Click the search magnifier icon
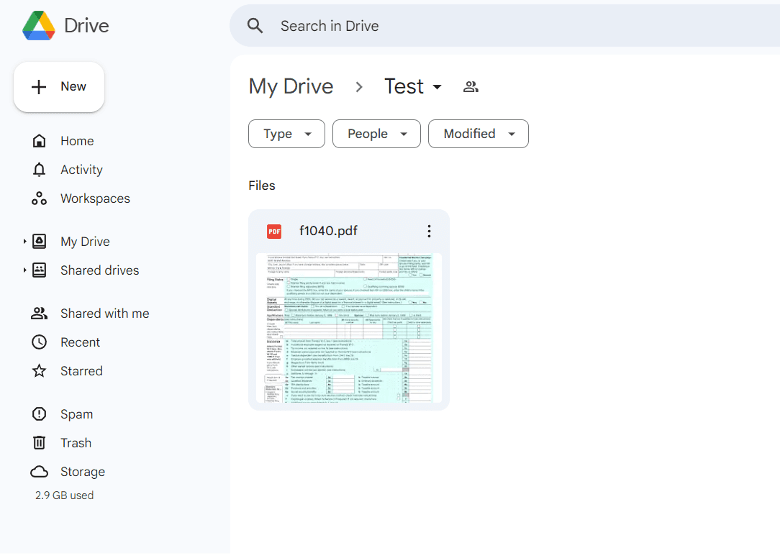Viewport: 780px width, 555px height. point(255,26)
